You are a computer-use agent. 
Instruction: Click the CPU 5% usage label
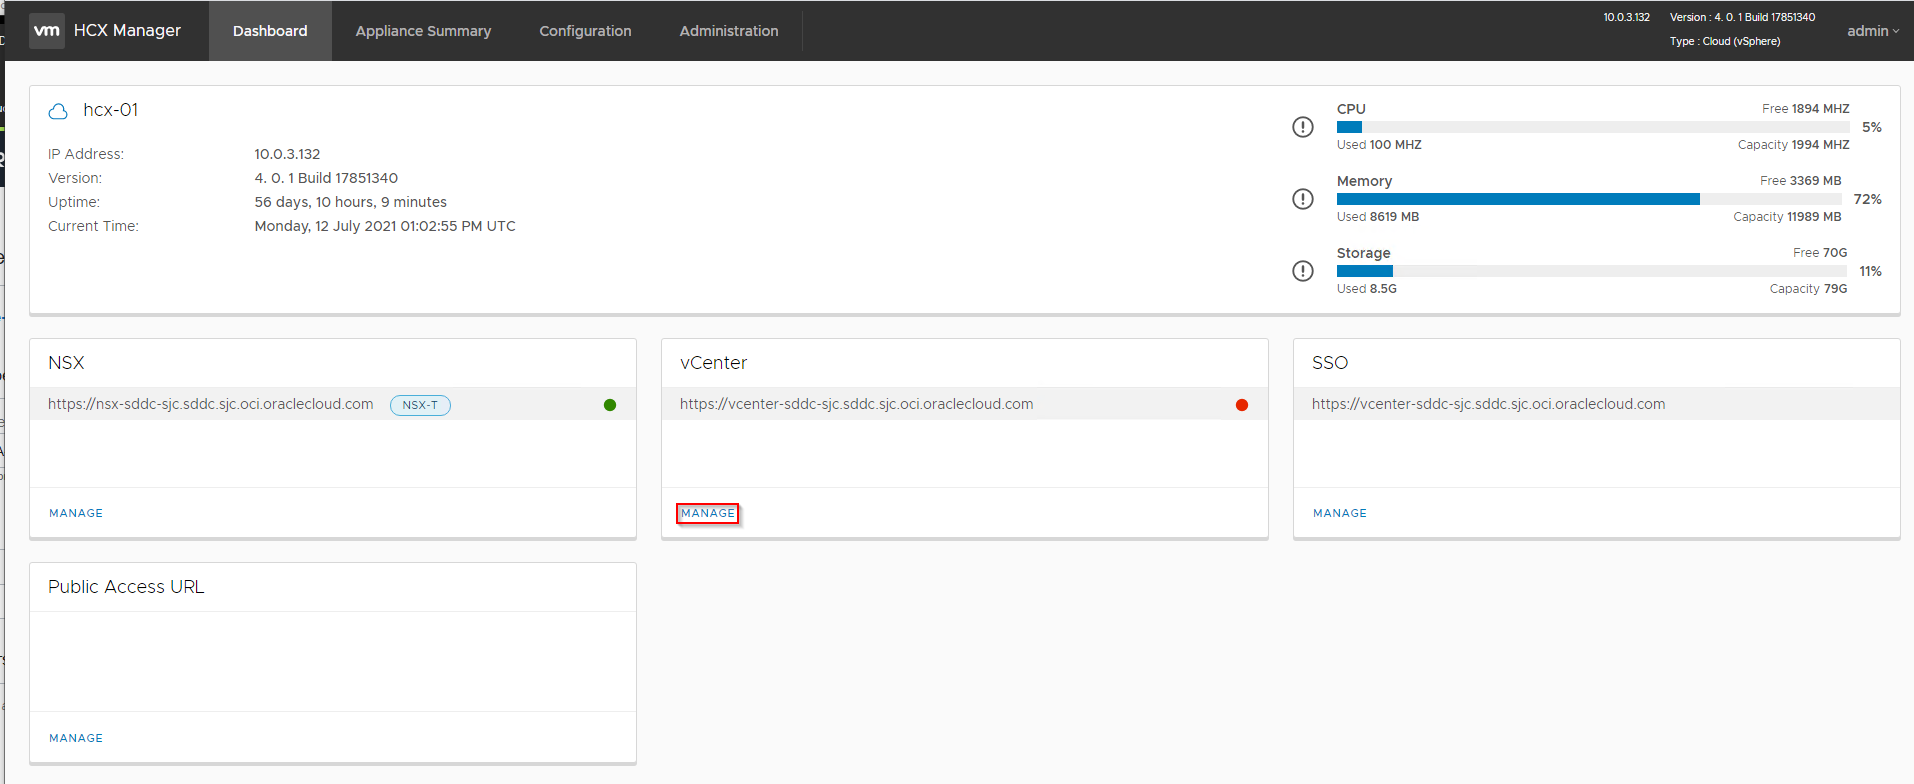coord(1872,127)
